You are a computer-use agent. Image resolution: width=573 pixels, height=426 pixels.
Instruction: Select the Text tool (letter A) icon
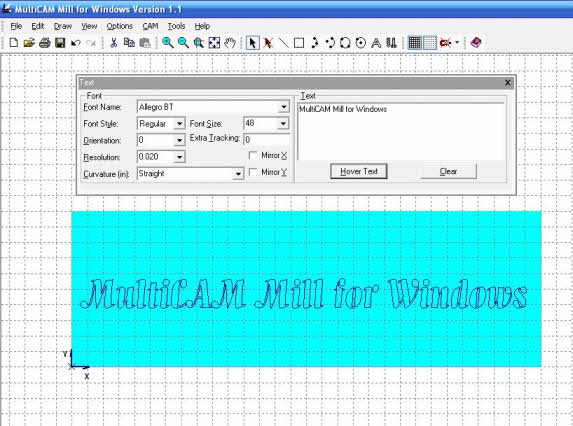[x=376, y=43]
